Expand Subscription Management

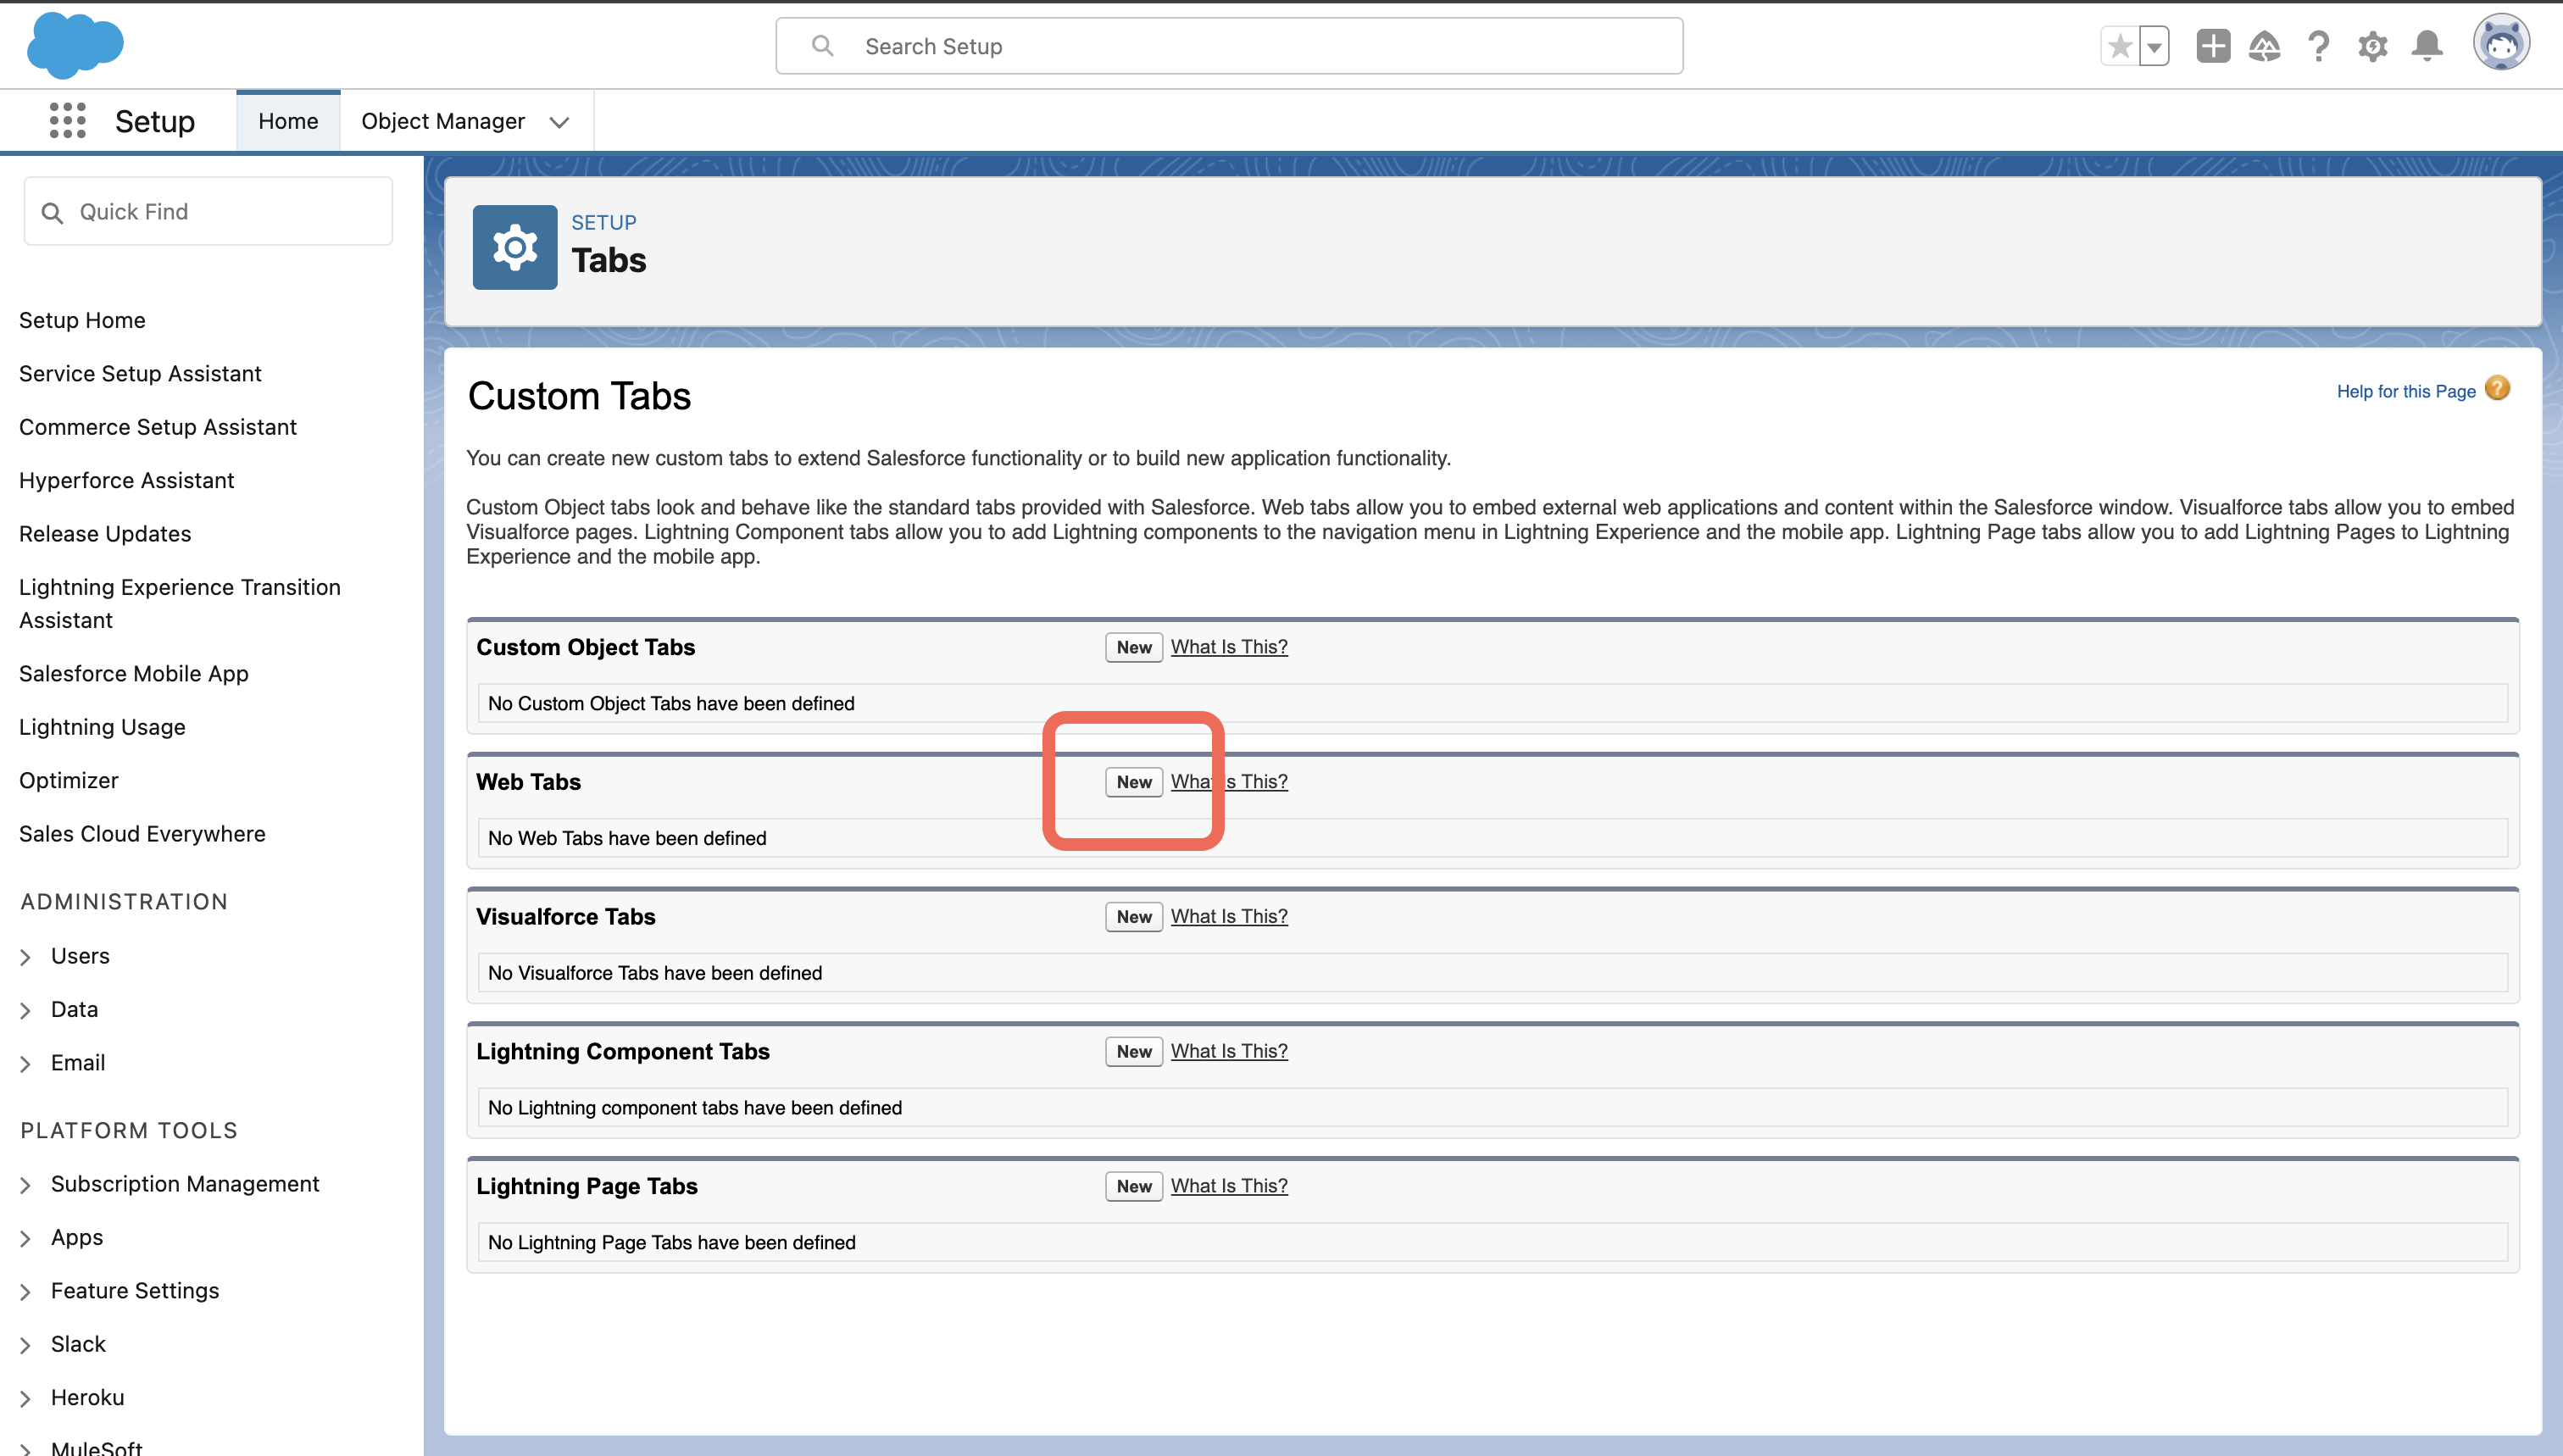pos(26,1185)
